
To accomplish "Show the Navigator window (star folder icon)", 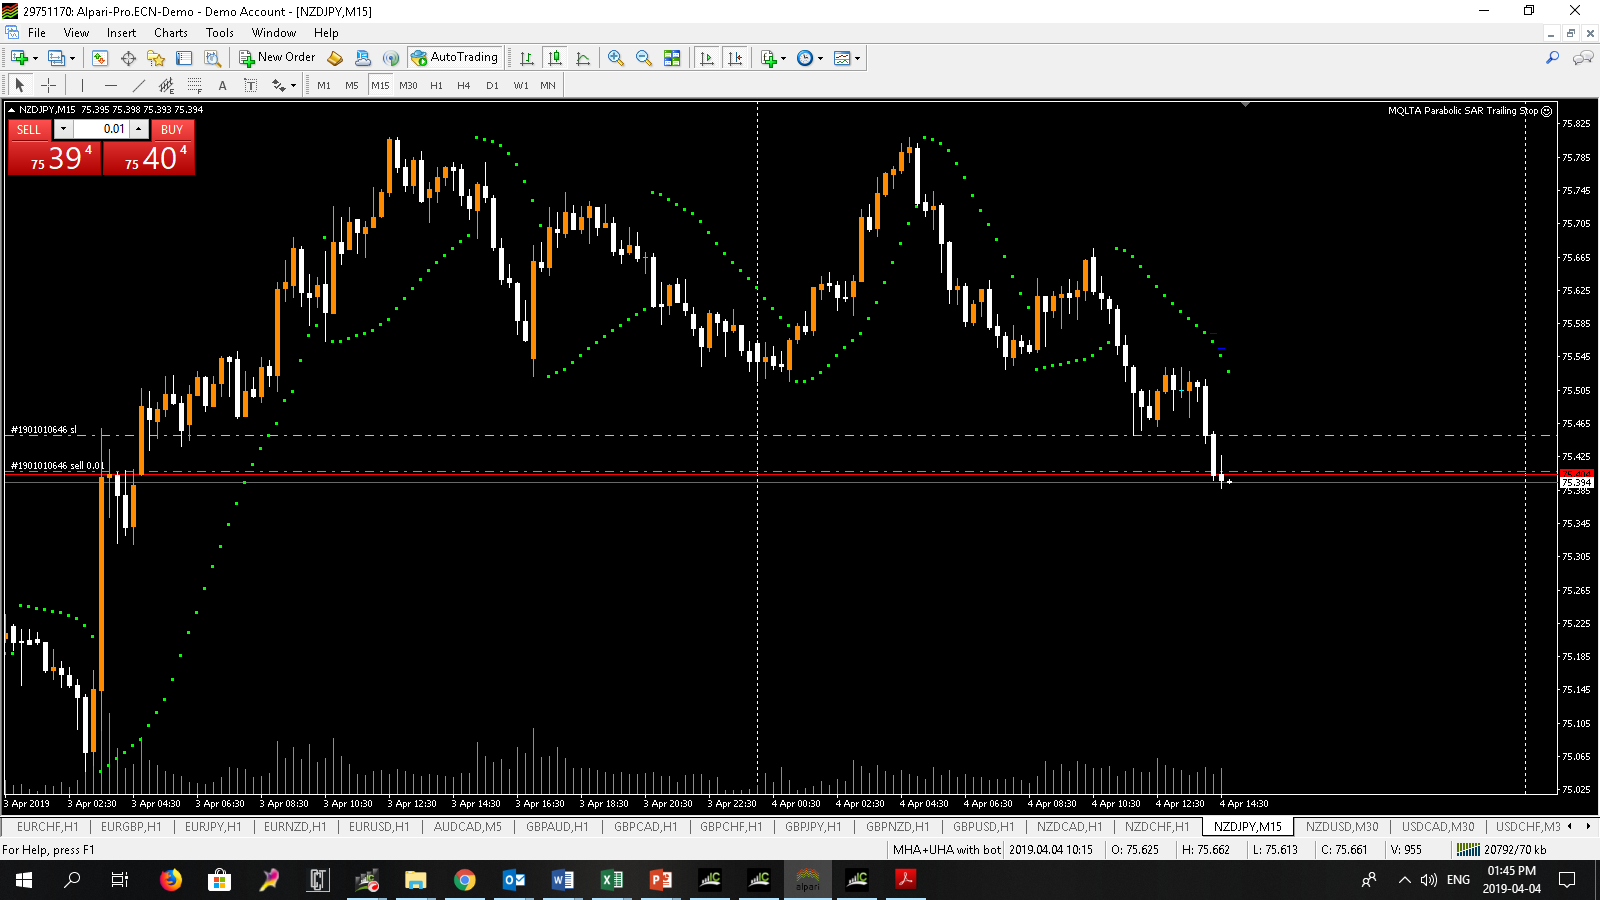I will click(x=156, y=58).
